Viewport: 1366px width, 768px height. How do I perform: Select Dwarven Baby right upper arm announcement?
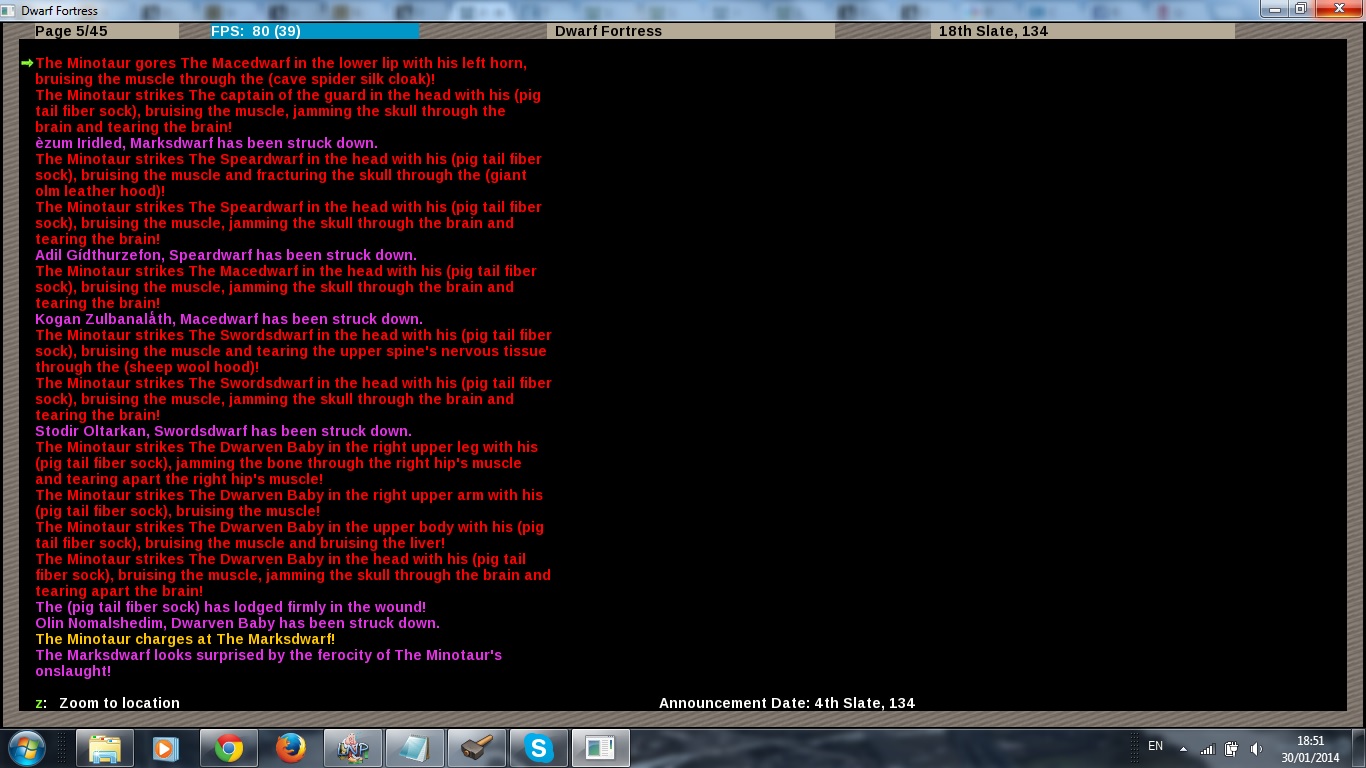289,503
